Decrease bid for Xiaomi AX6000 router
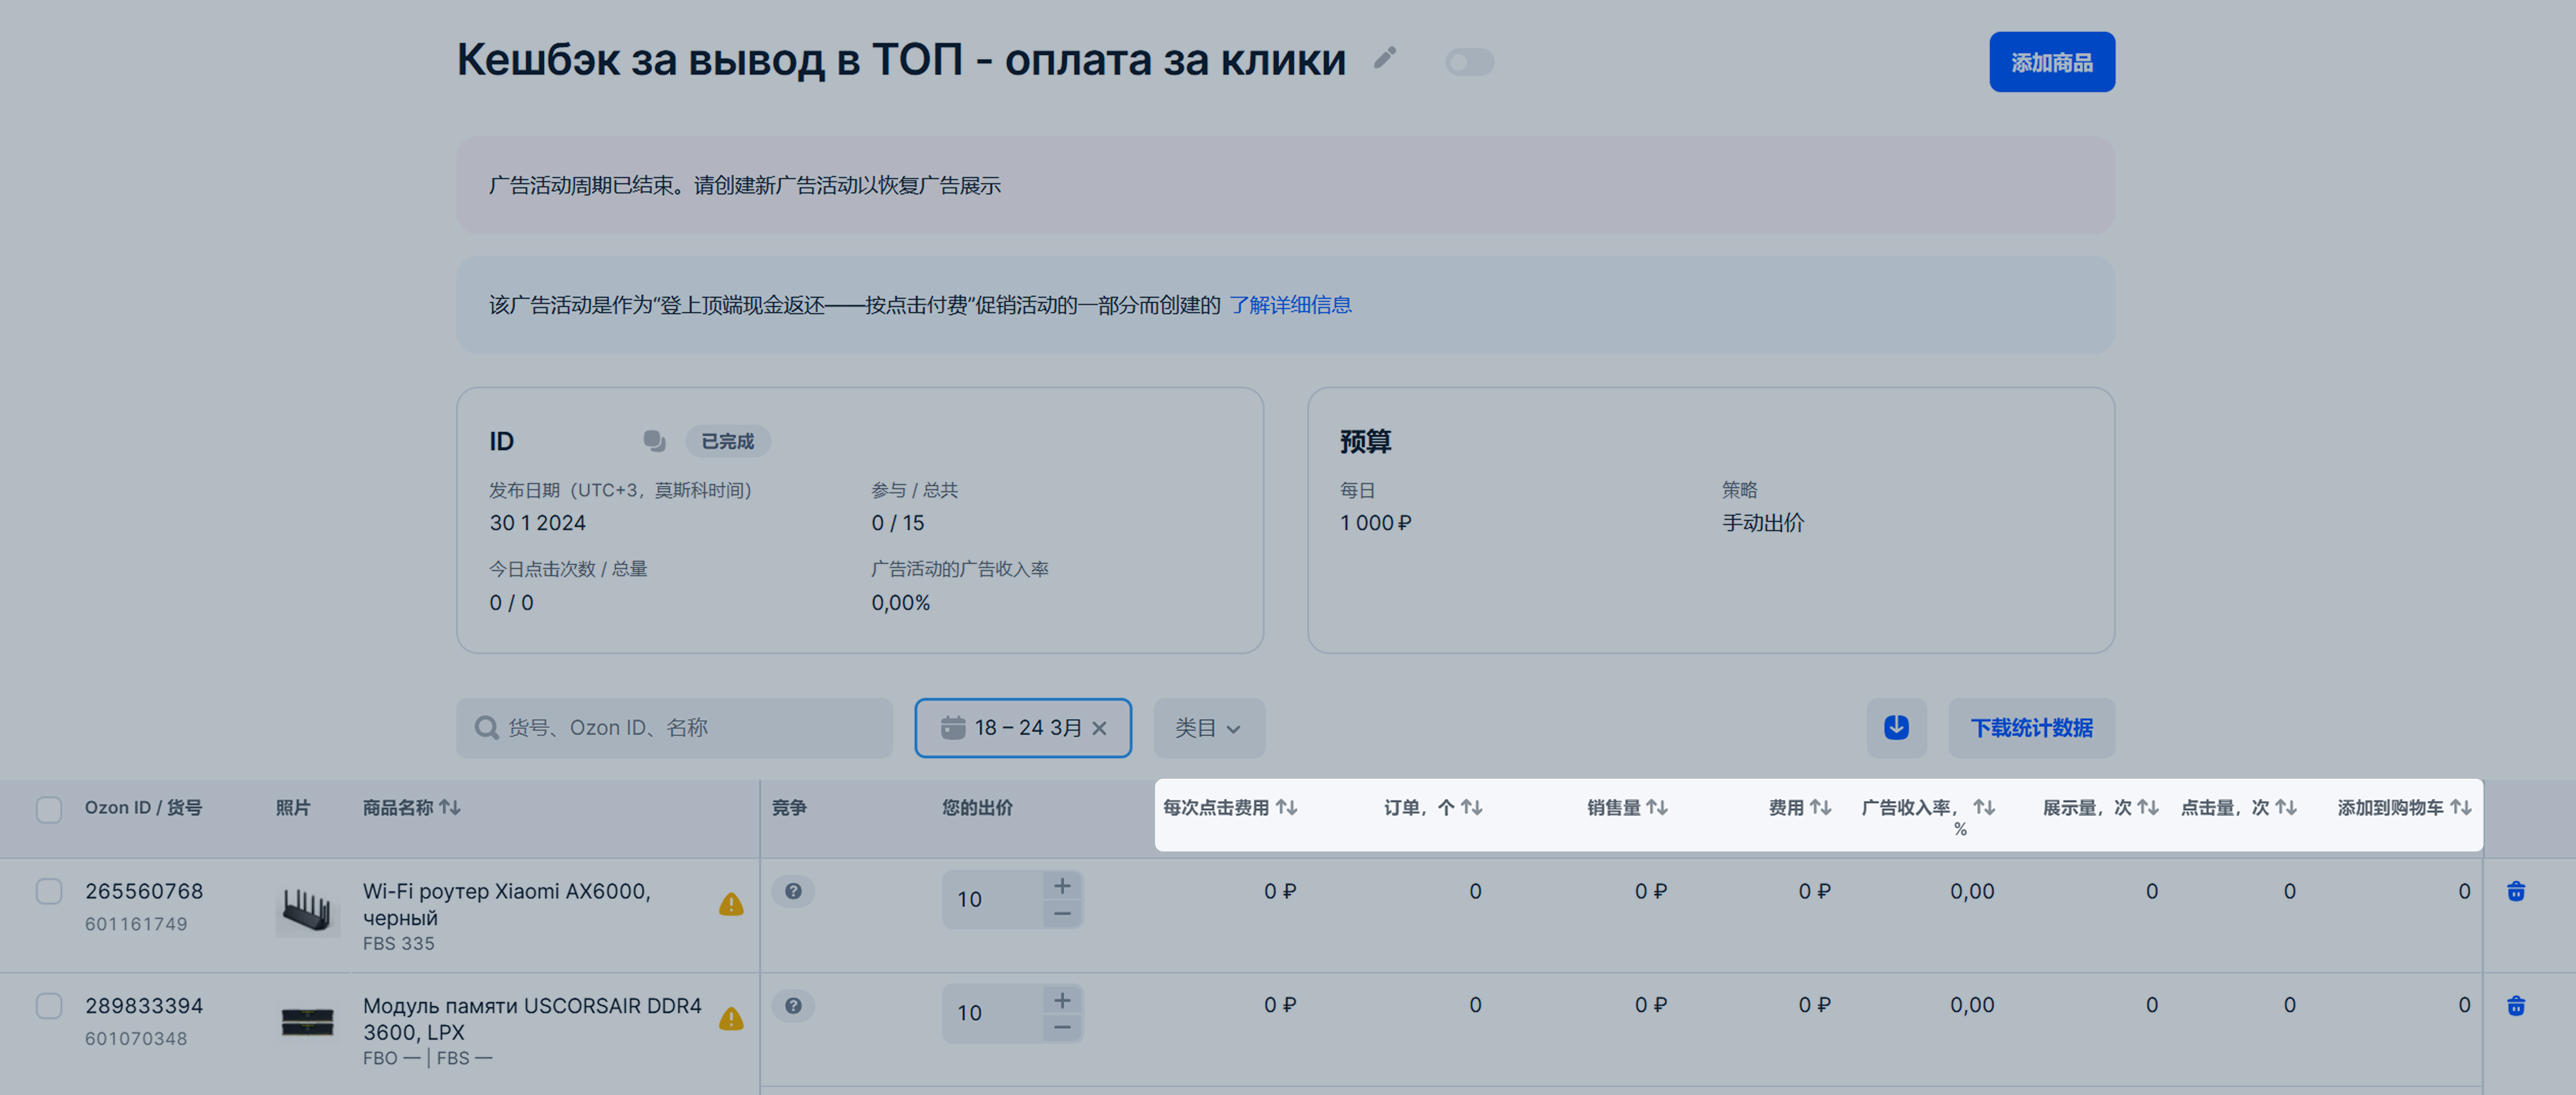This screenshot has height=1095, width=2576. click(1062, 913)
